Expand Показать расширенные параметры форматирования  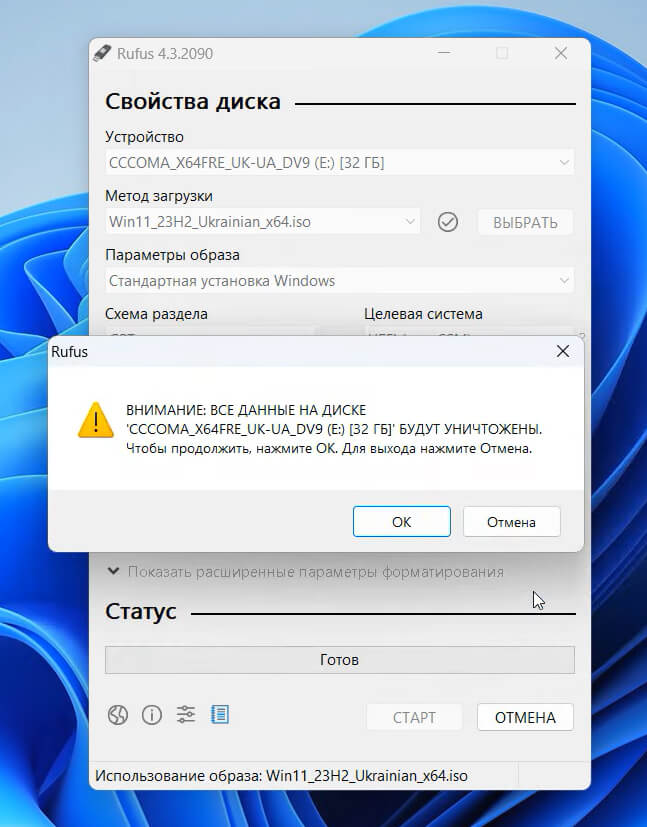click(x=306, y=572)
